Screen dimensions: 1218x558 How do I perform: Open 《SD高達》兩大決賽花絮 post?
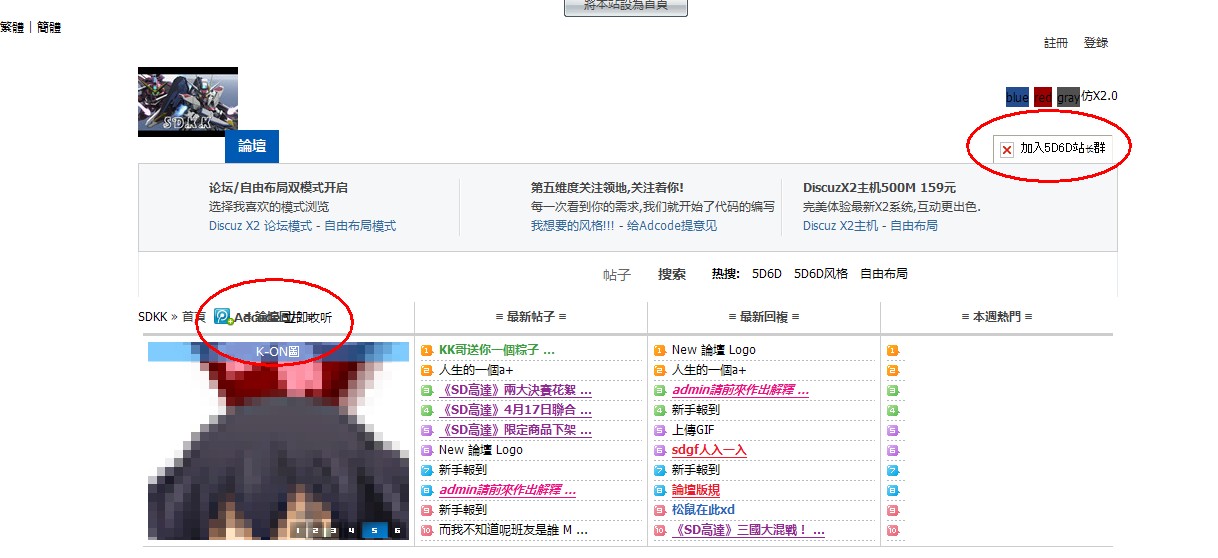point(515,390)
